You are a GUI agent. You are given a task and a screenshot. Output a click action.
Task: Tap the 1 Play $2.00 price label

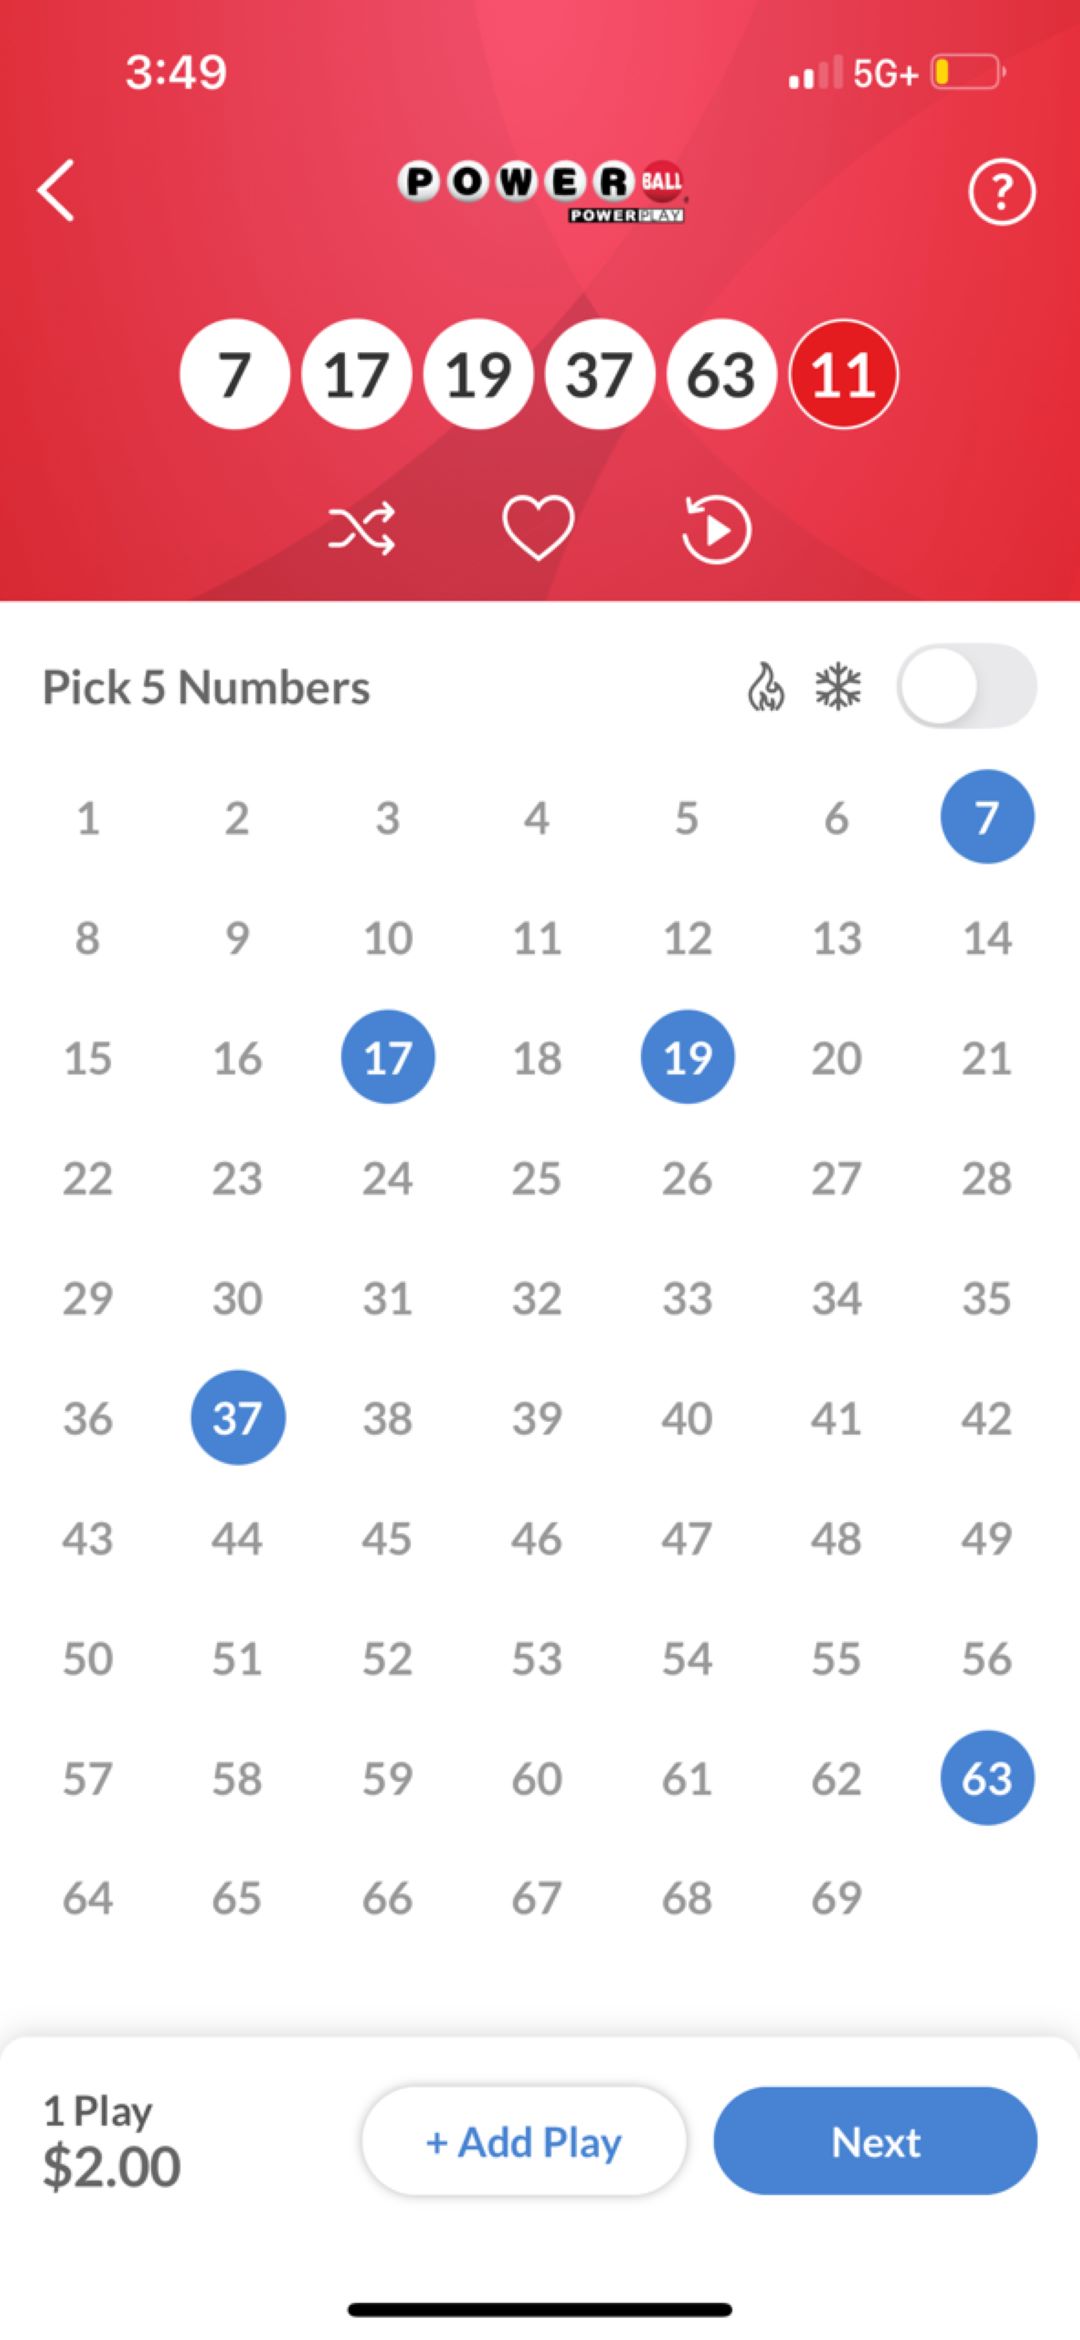(x=108, y=2140)
